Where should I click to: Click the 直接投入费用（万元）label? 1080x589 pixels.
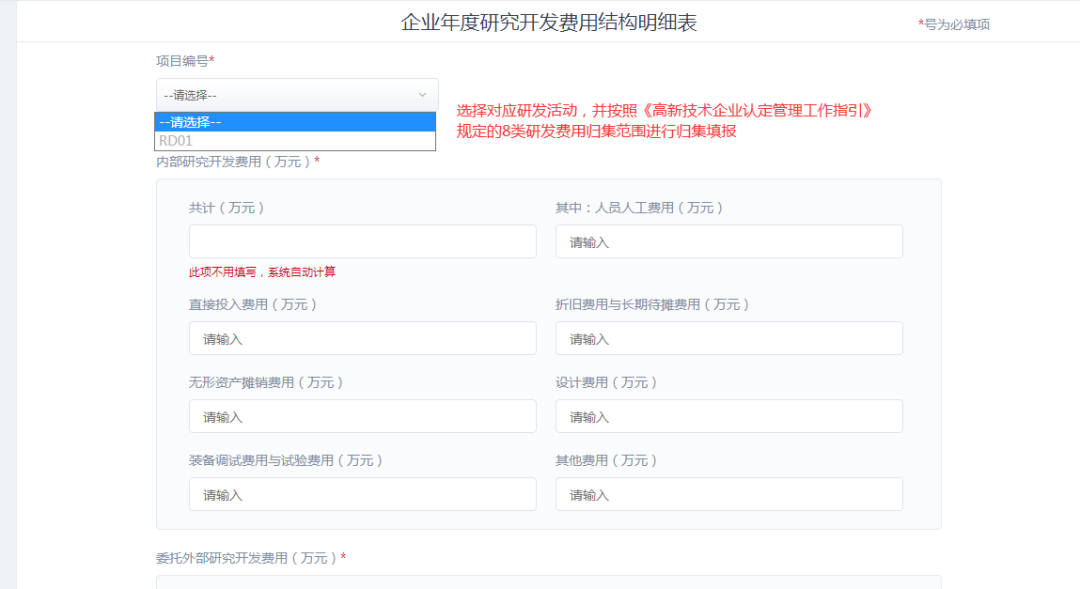click(253, 304)
